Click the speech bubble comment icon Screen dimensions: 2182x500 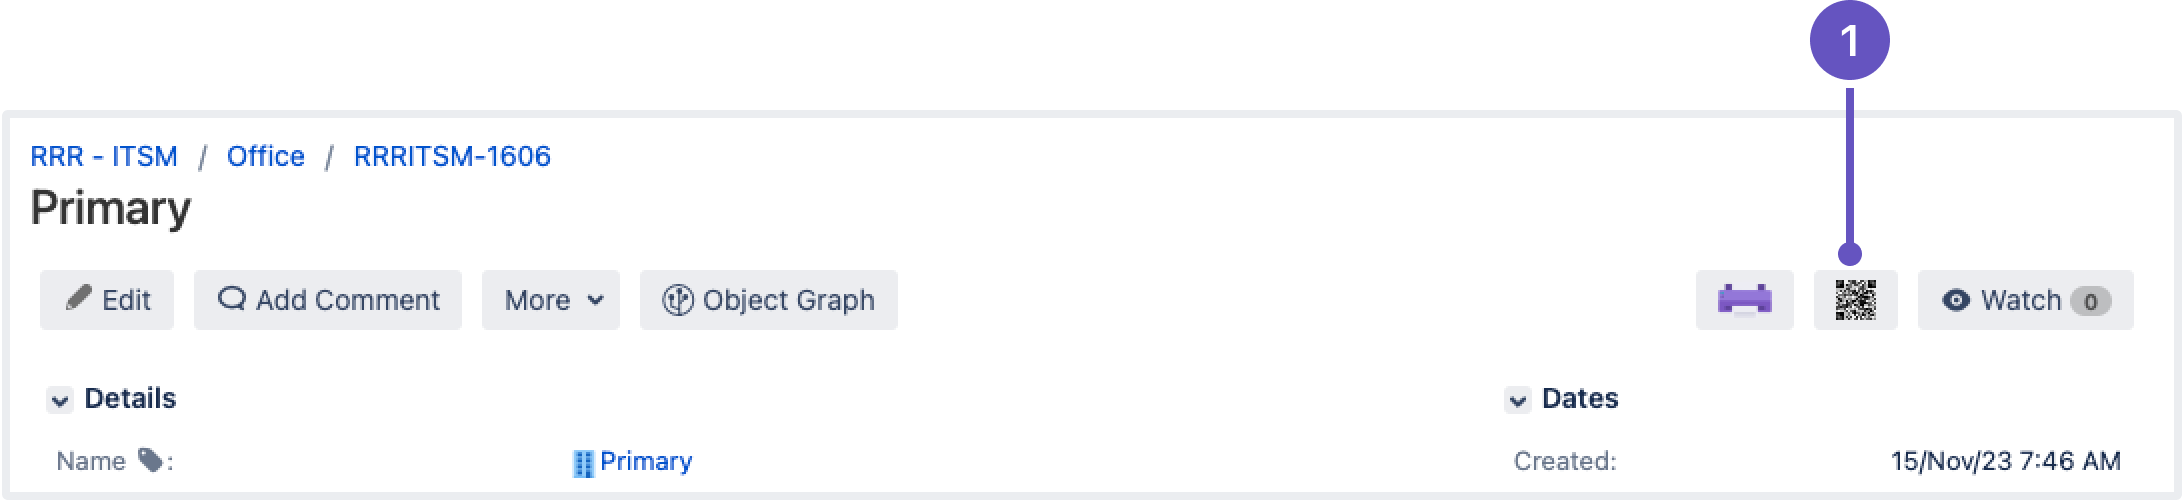232,298
